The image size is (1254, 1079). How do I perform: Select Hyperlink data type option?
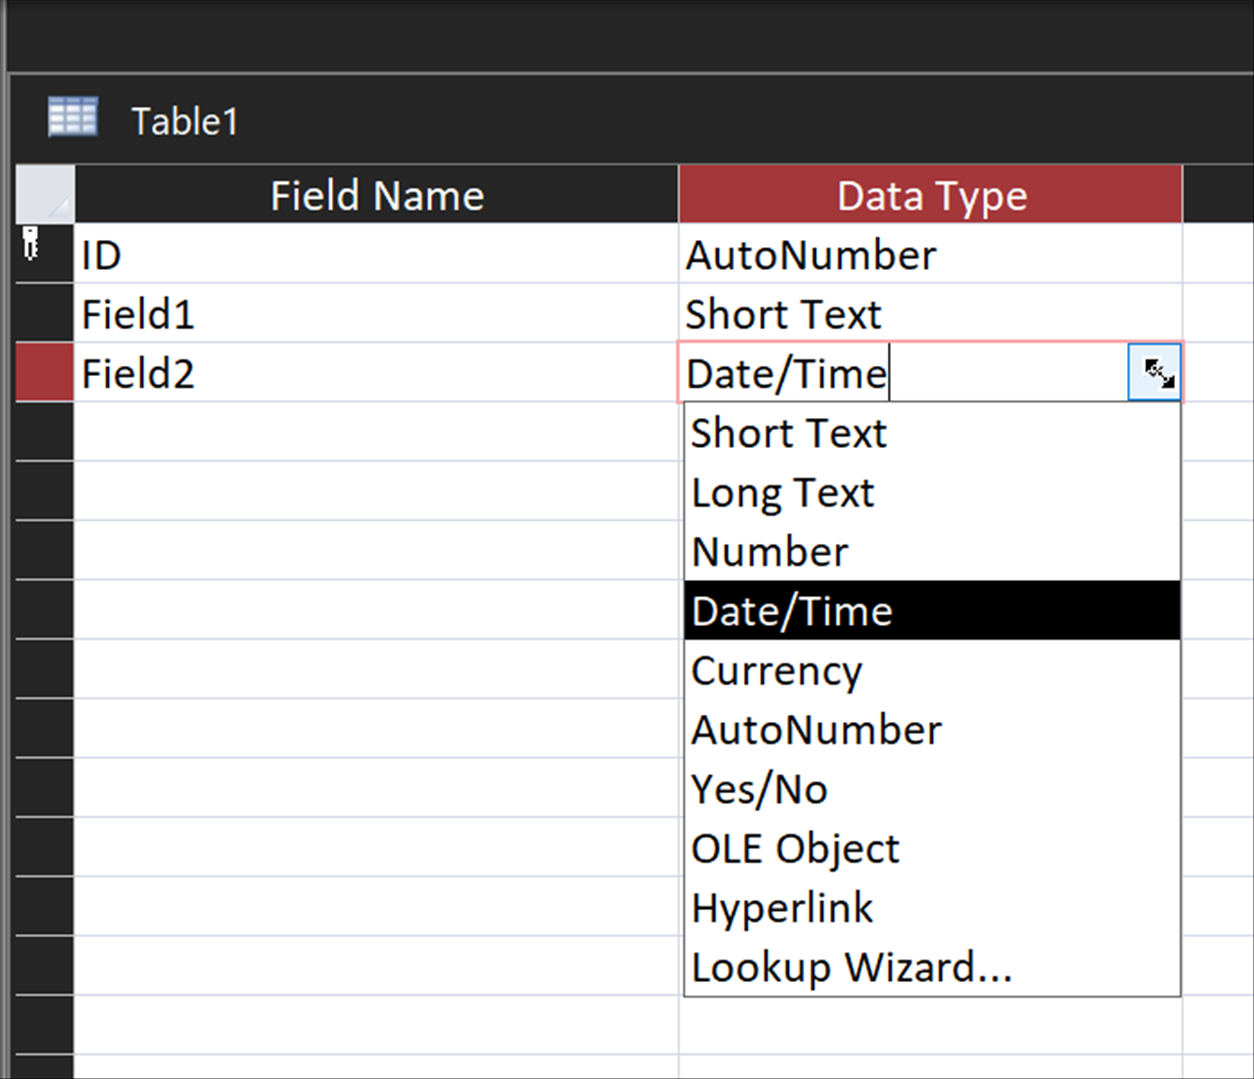pos(782,908)
